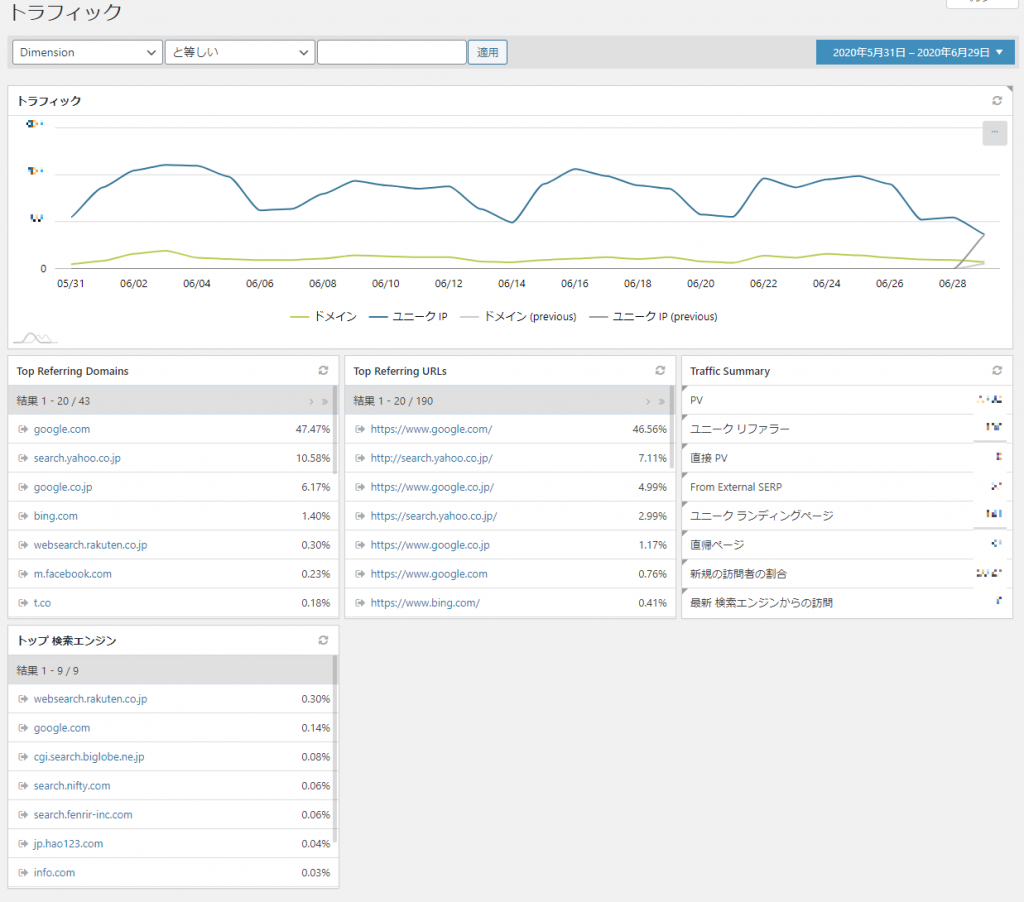
Task: Refresh the トップ 検索エンジン panel
Action: coord(323,640)
